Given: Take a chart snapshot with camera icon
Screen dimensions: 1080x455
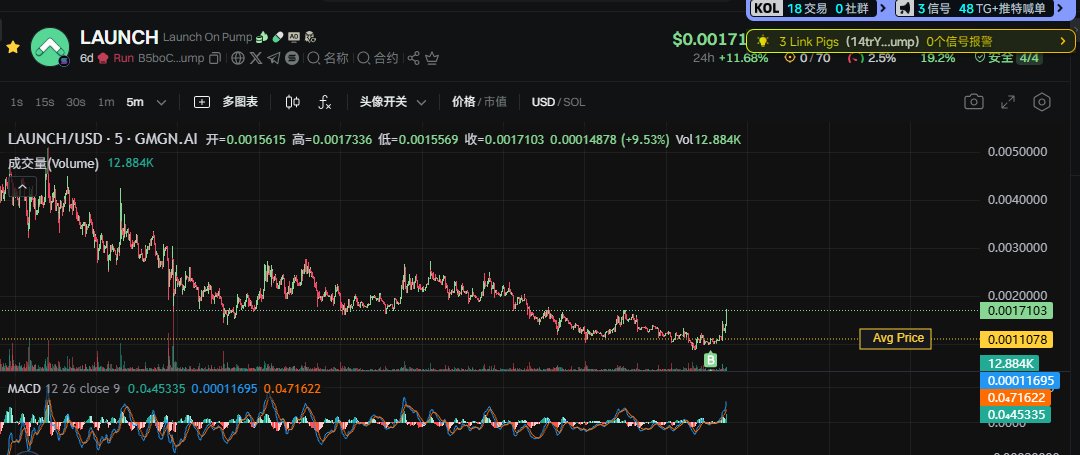Looking at the screenshot, I should tap(973, 102).
